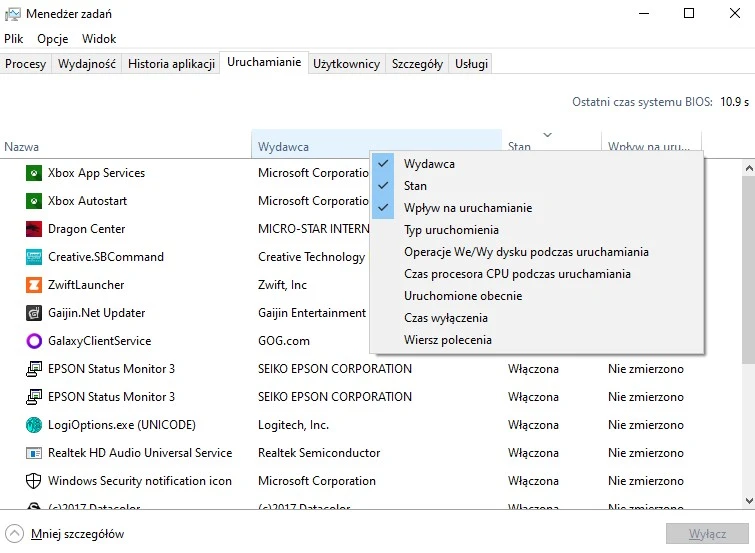The image size is (755, 553).
Task: Collapse view using Mniej szczegółów arrow
Action: tap(15, 534)
